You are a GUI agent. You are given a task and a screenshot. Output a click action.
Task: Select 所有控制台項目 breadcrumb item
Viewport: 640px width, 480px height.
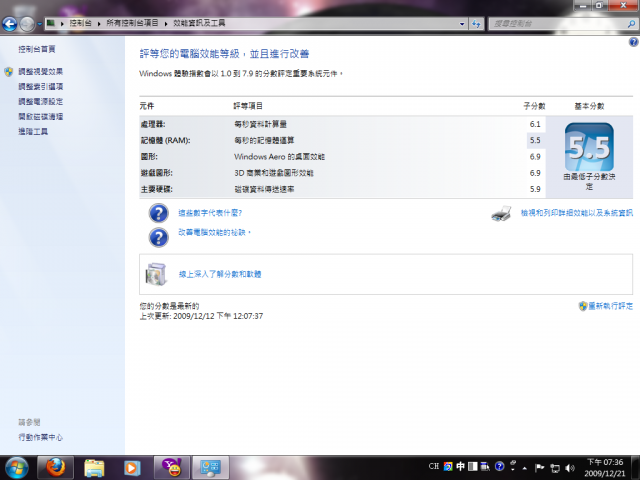(132, 23)
